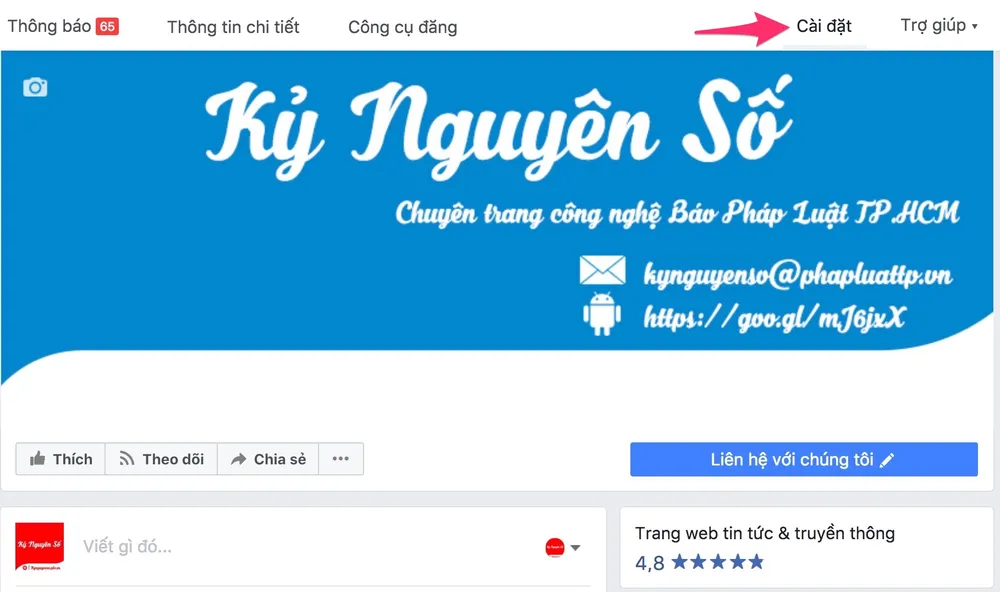Click the share arrow icon on Chia sẻ
The width and height of the screenshot is (1000, 592).
pos(239,459)
